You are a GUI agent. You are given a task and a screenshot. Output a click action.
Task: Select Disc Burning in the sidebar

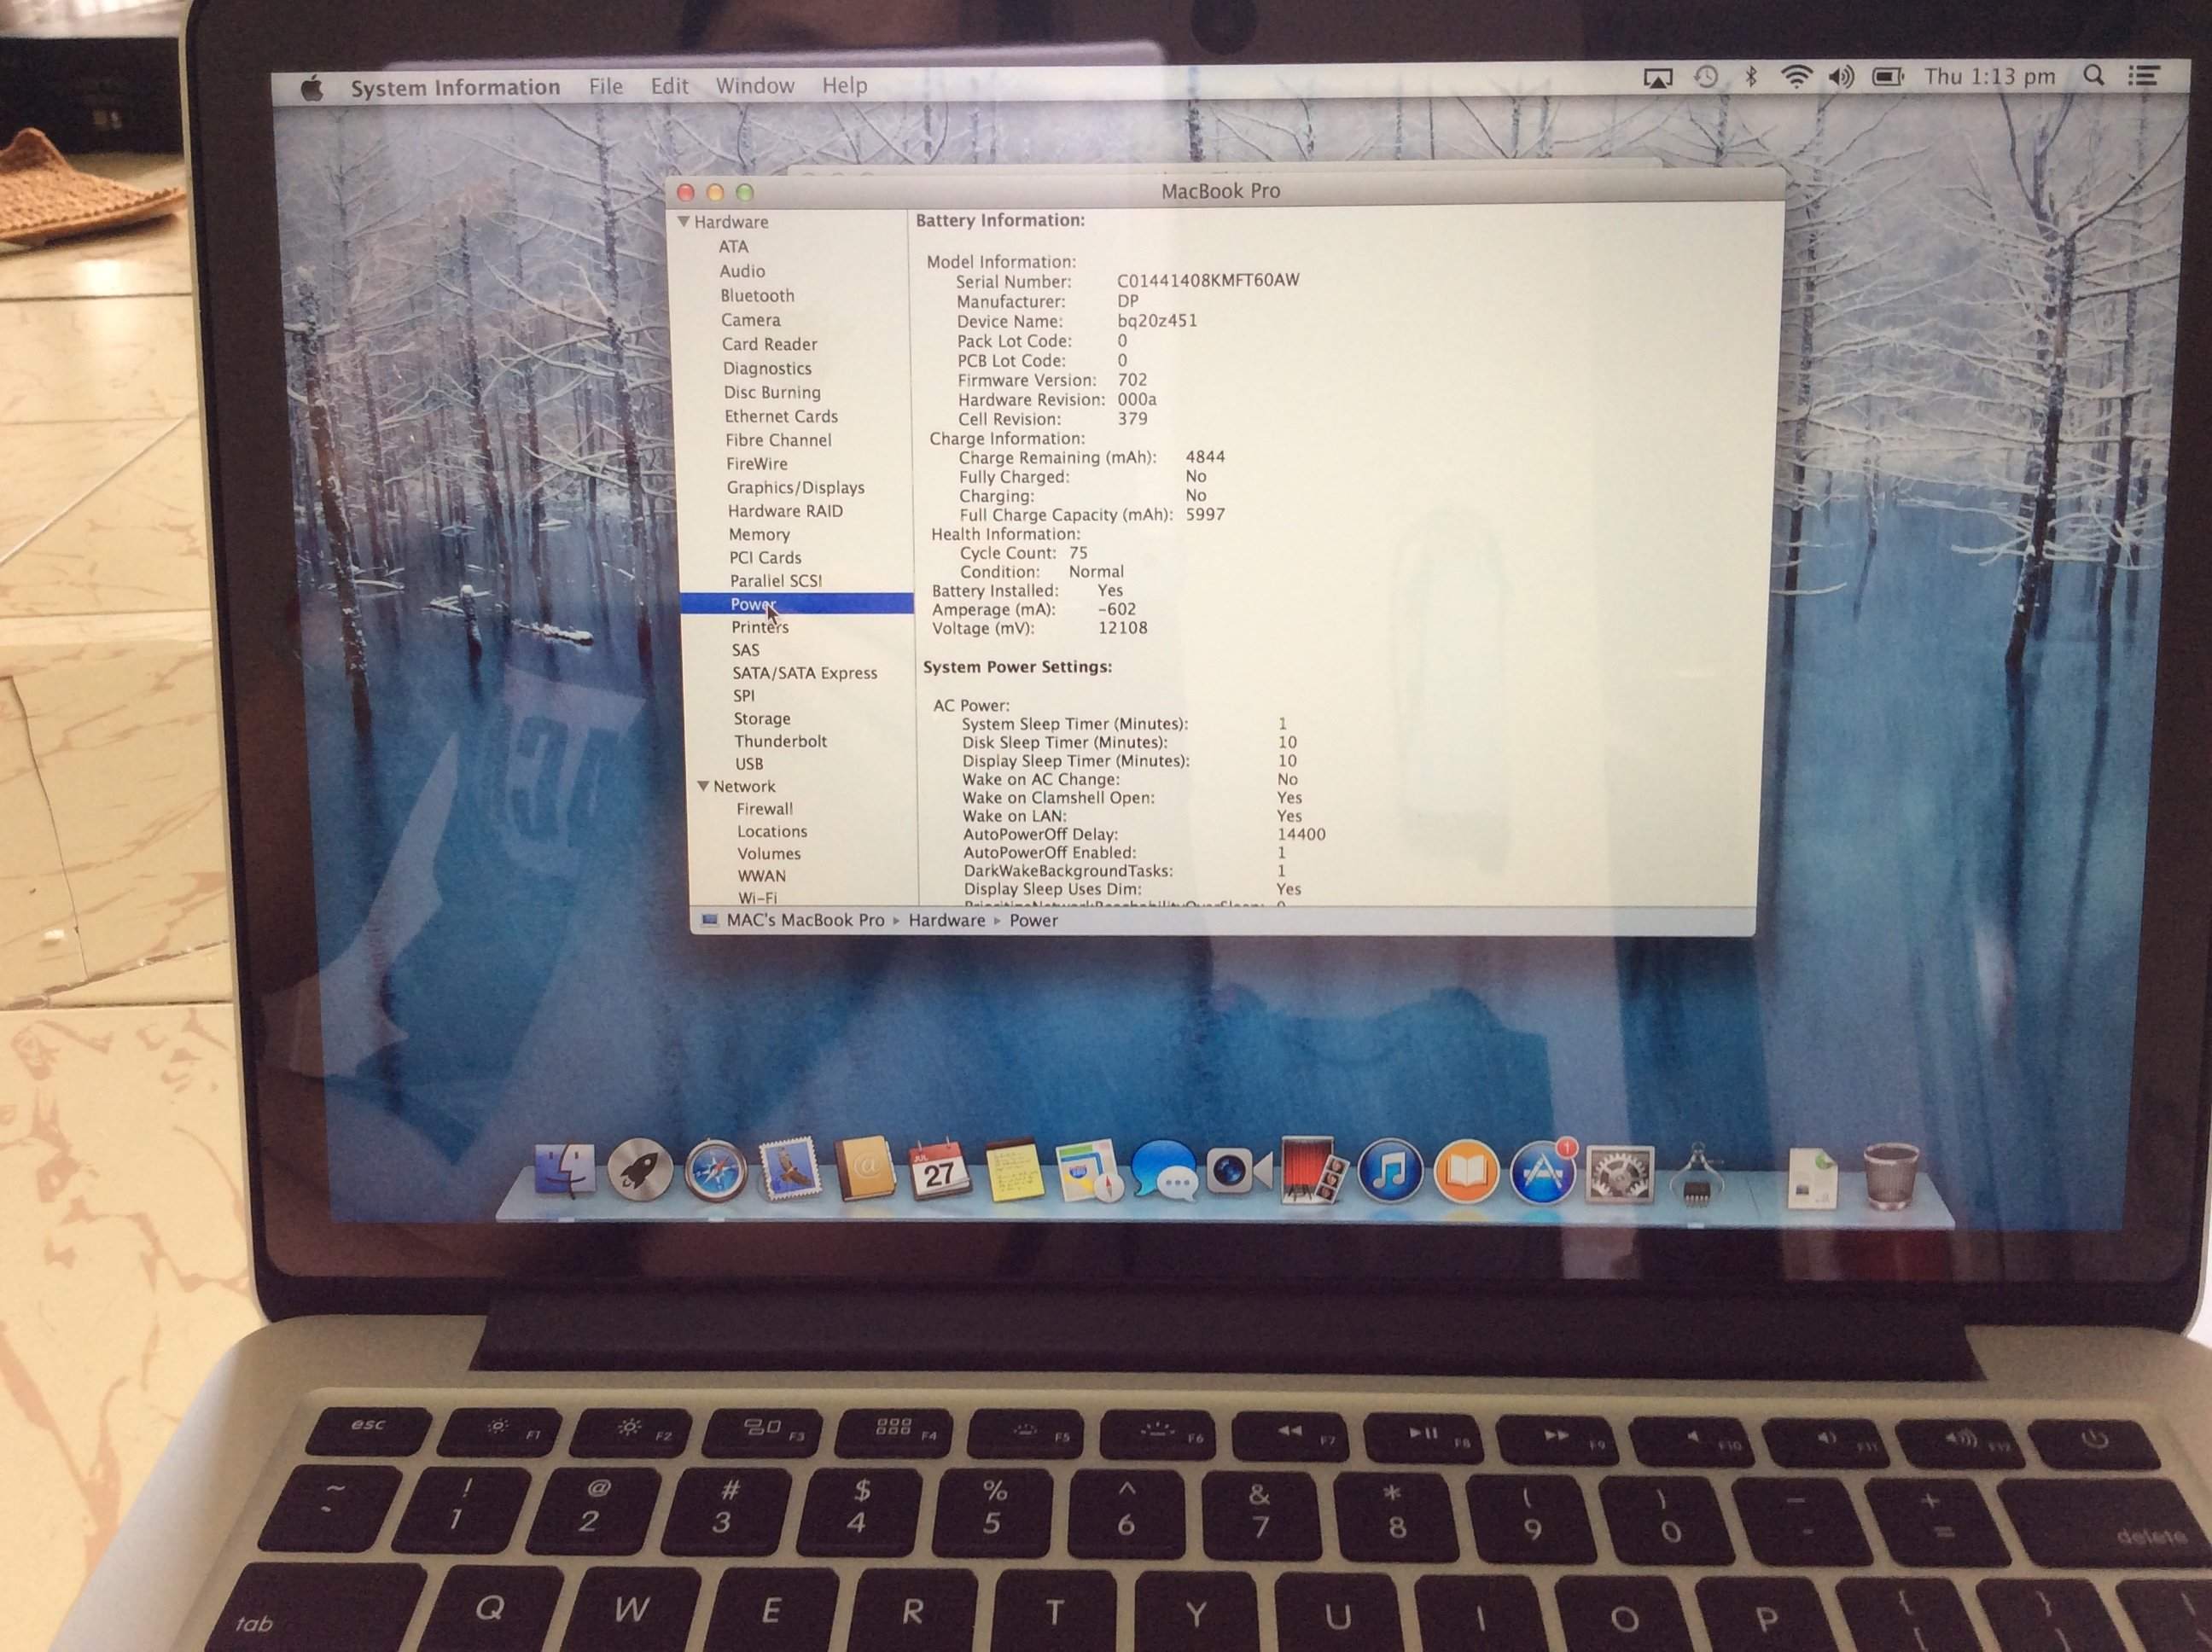pyautogui.click(x=772, y=393)
